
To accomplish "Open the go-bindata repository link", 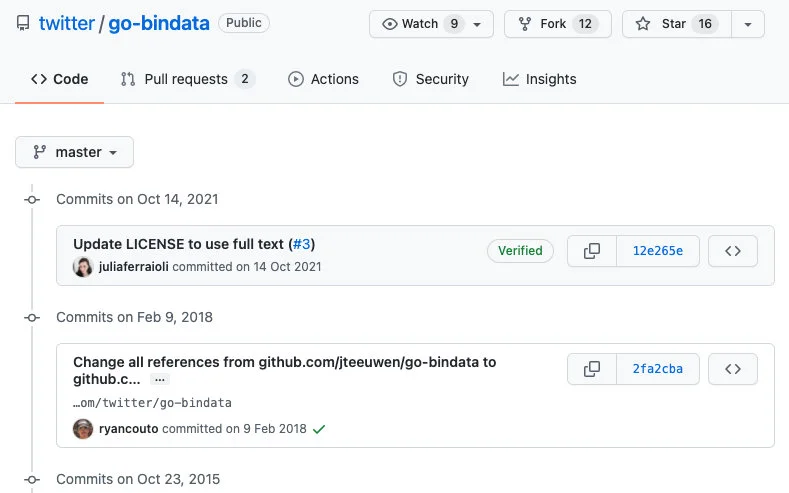I will [159, 24].
